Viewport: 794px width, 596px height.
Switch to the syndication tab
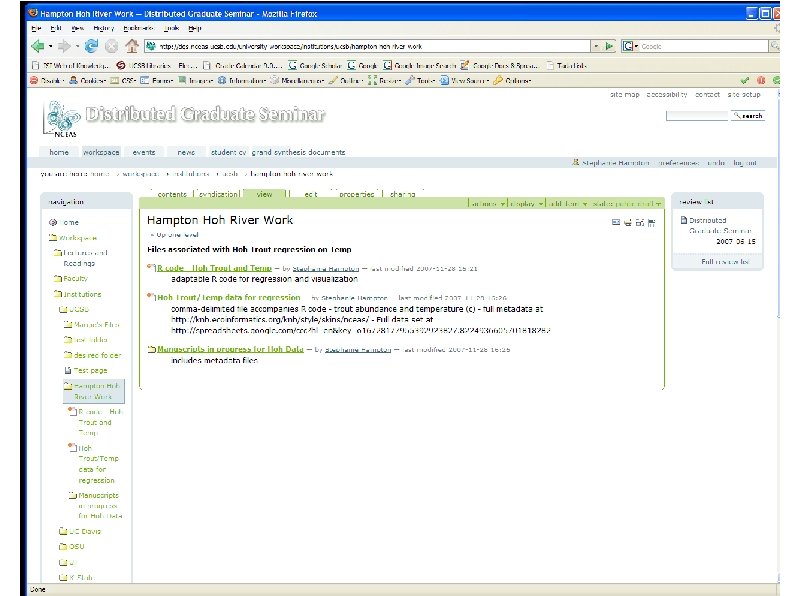click(x=218, y=194)
